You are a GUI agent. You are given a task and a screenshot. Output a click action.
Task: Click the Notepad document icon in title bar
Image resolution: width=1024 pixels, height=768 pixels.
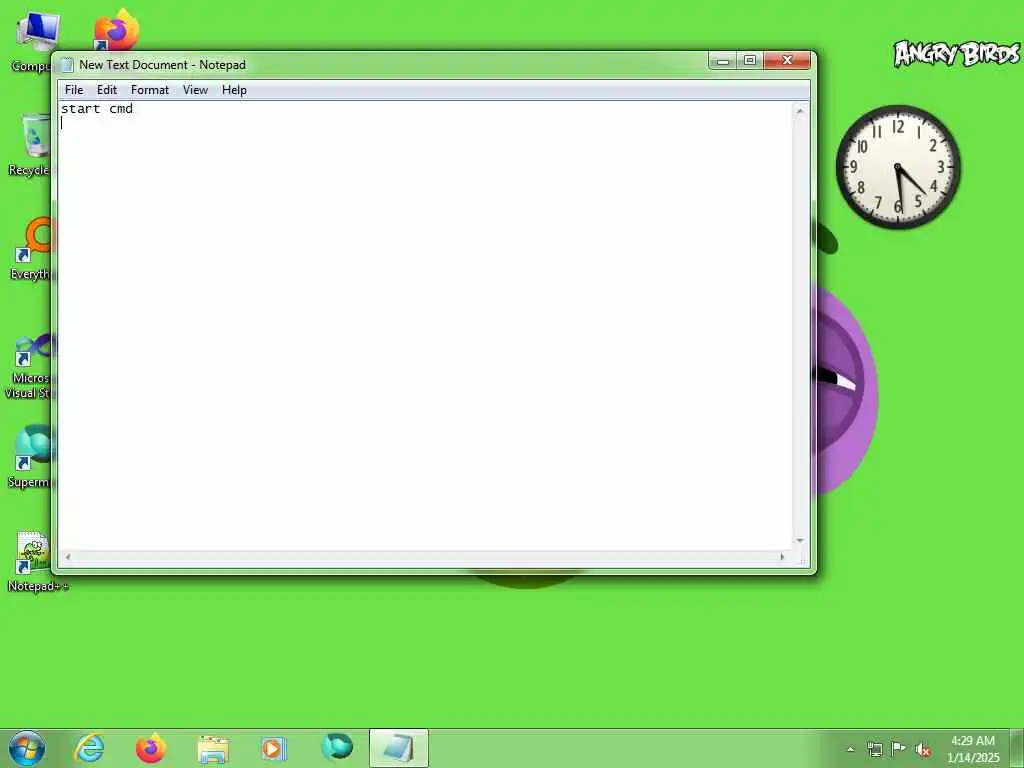click(x=67, y=65)
